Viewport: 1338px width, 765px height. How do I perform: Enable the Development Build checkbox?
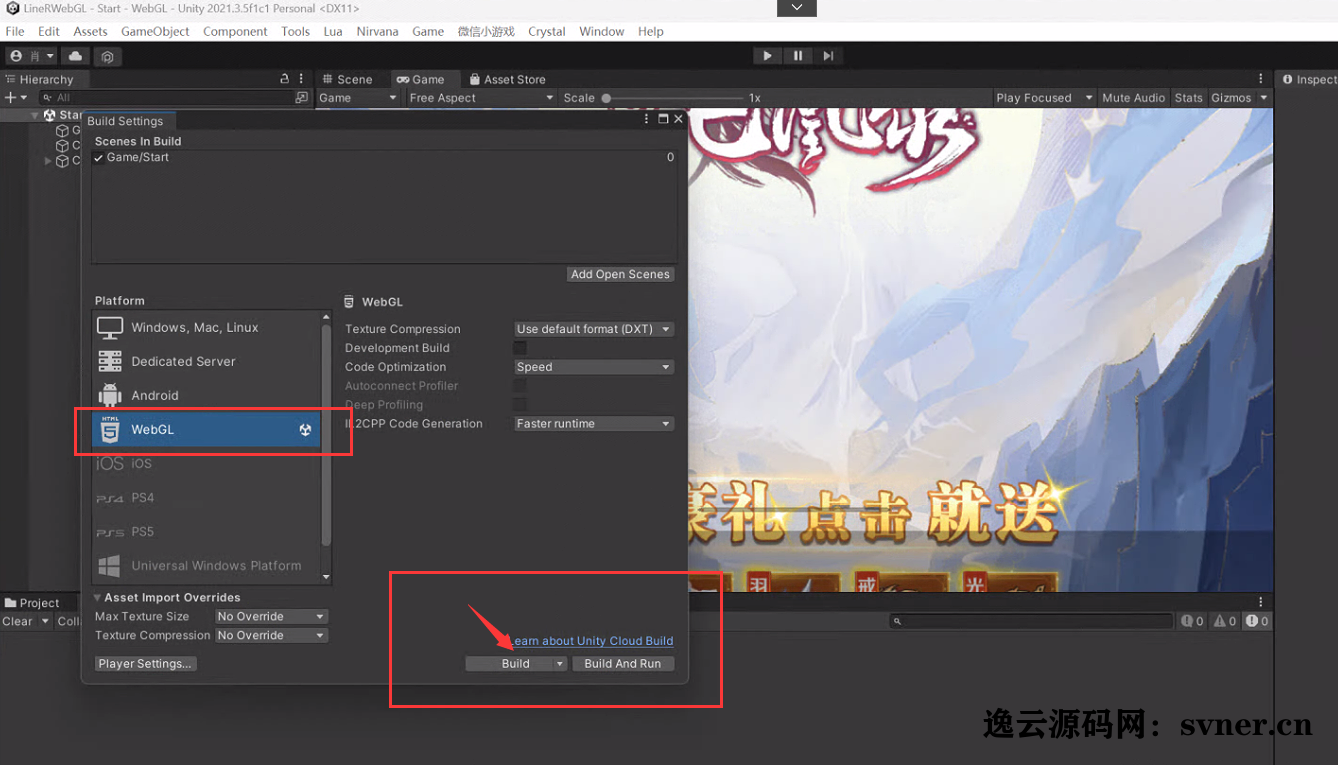tap(520, 348)
